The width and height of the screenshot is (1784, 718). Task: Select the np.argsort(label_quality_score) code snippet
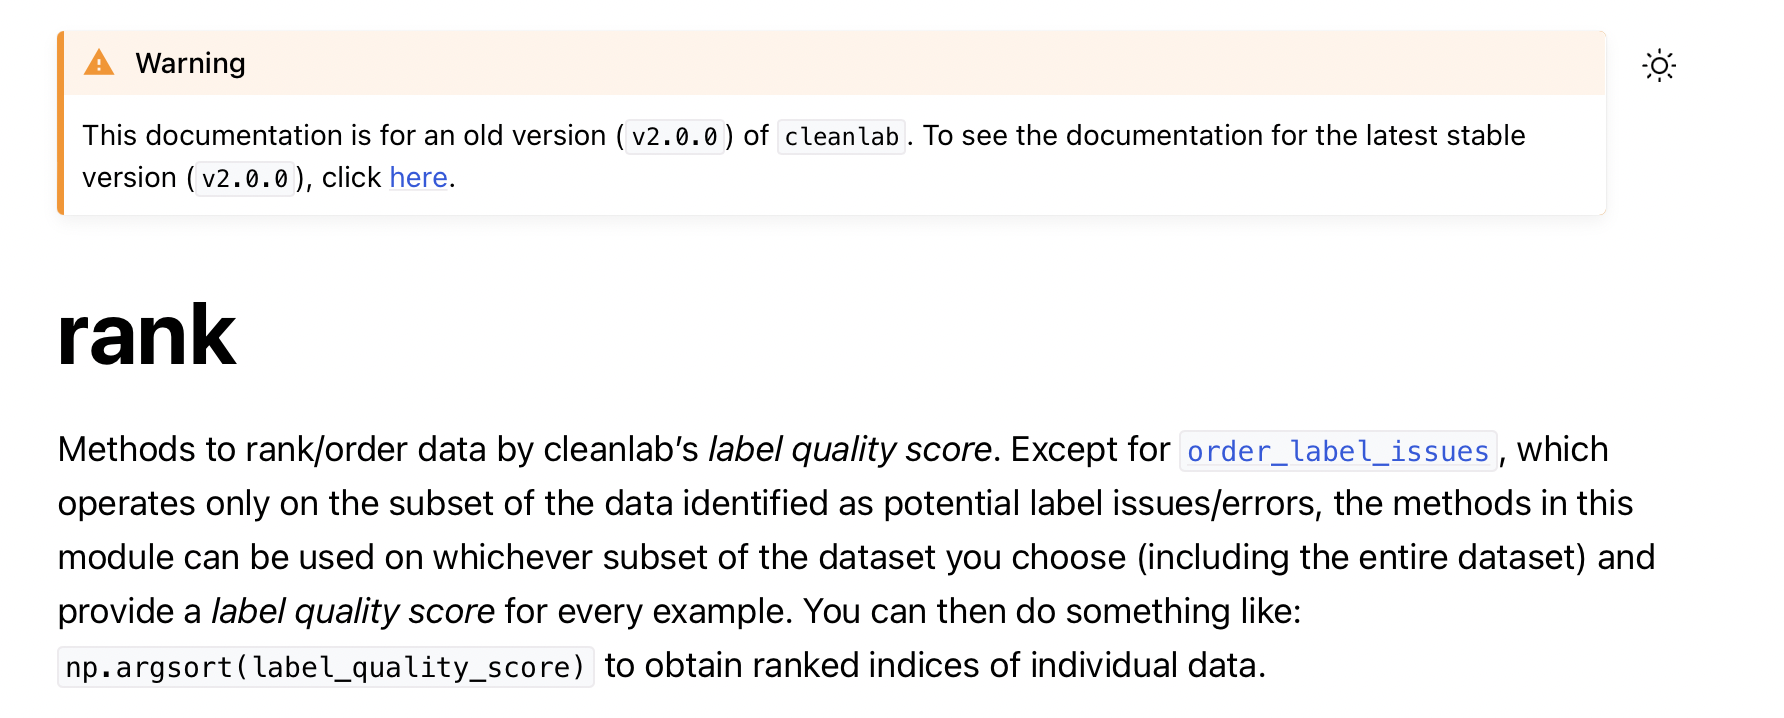326,665
